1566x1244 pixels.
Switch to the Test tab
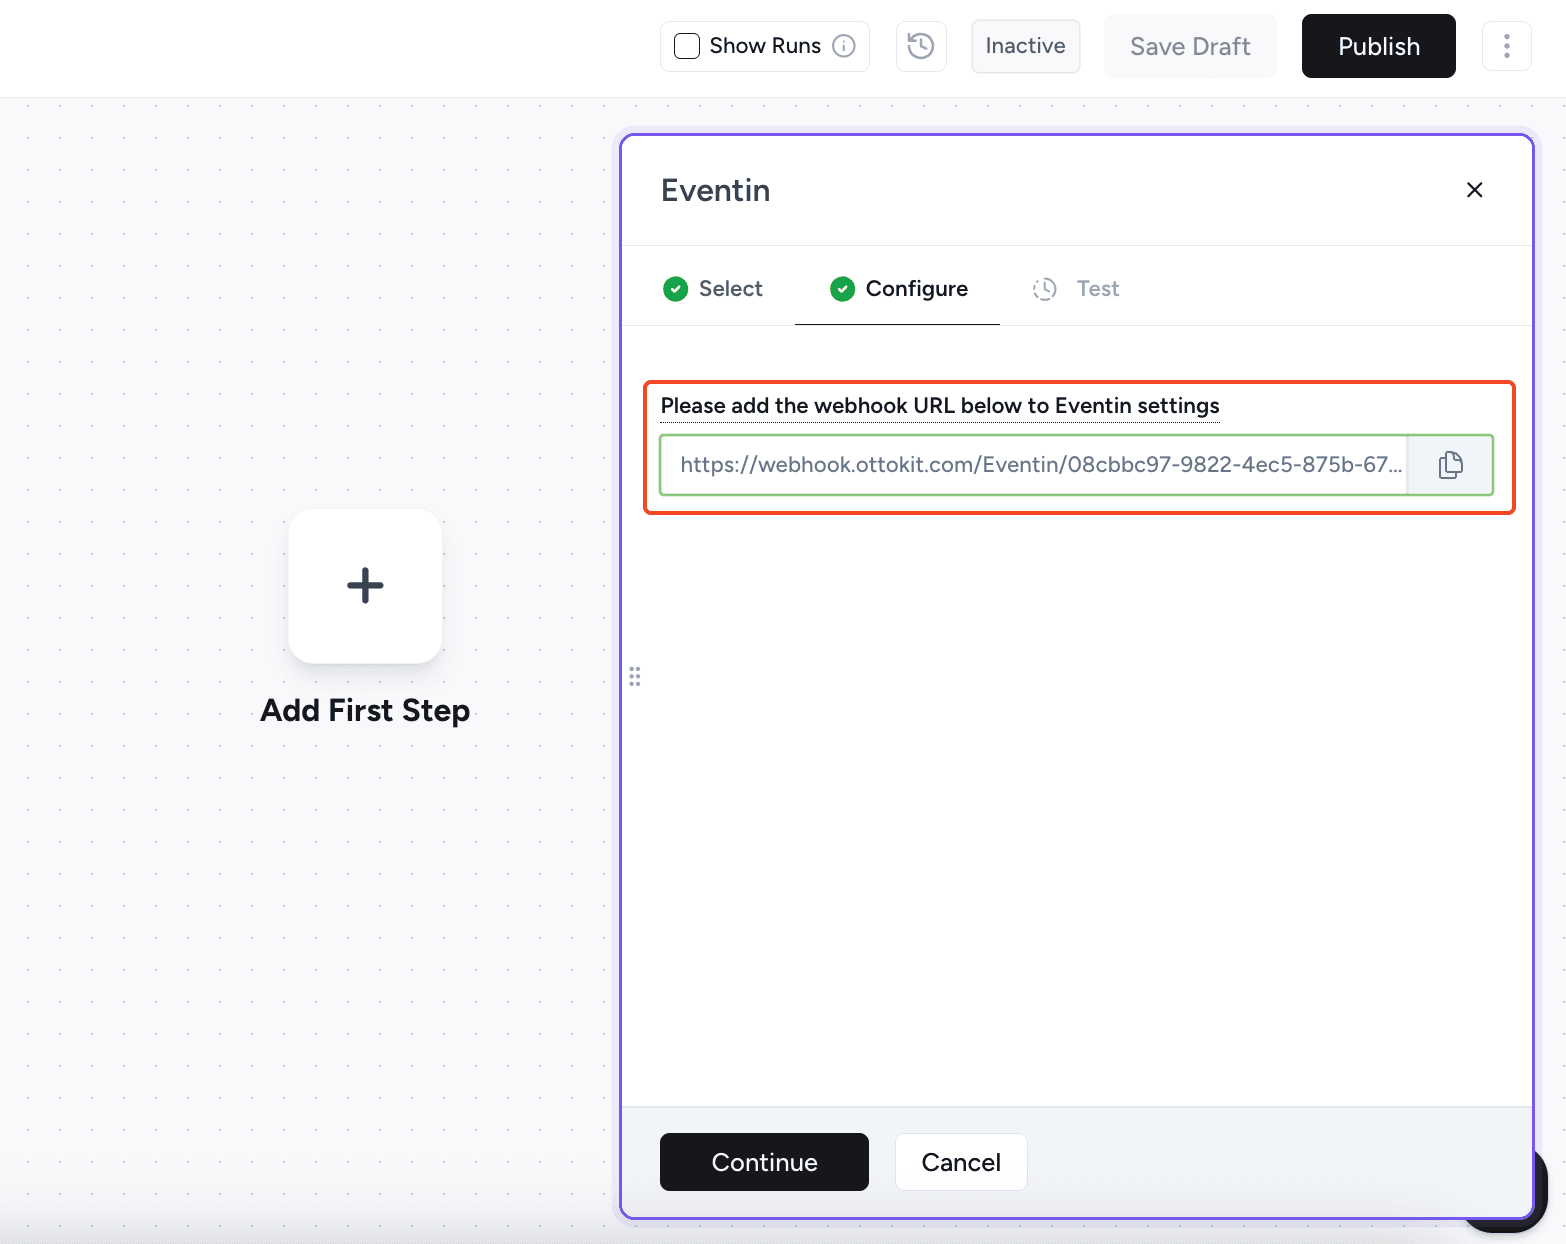pos(1076,289)
